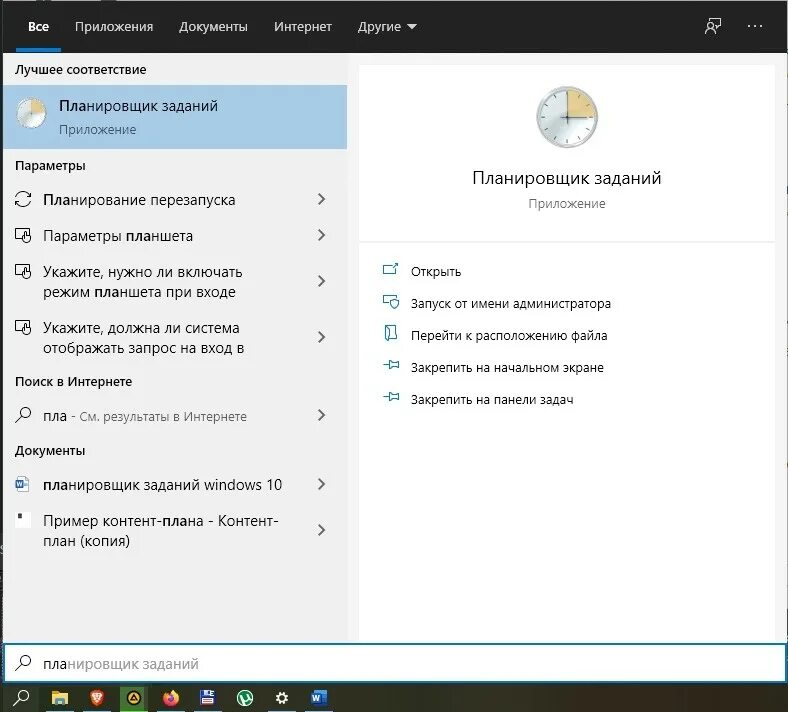Open Планировщик заданий best match result

click(x=175, y=117)
